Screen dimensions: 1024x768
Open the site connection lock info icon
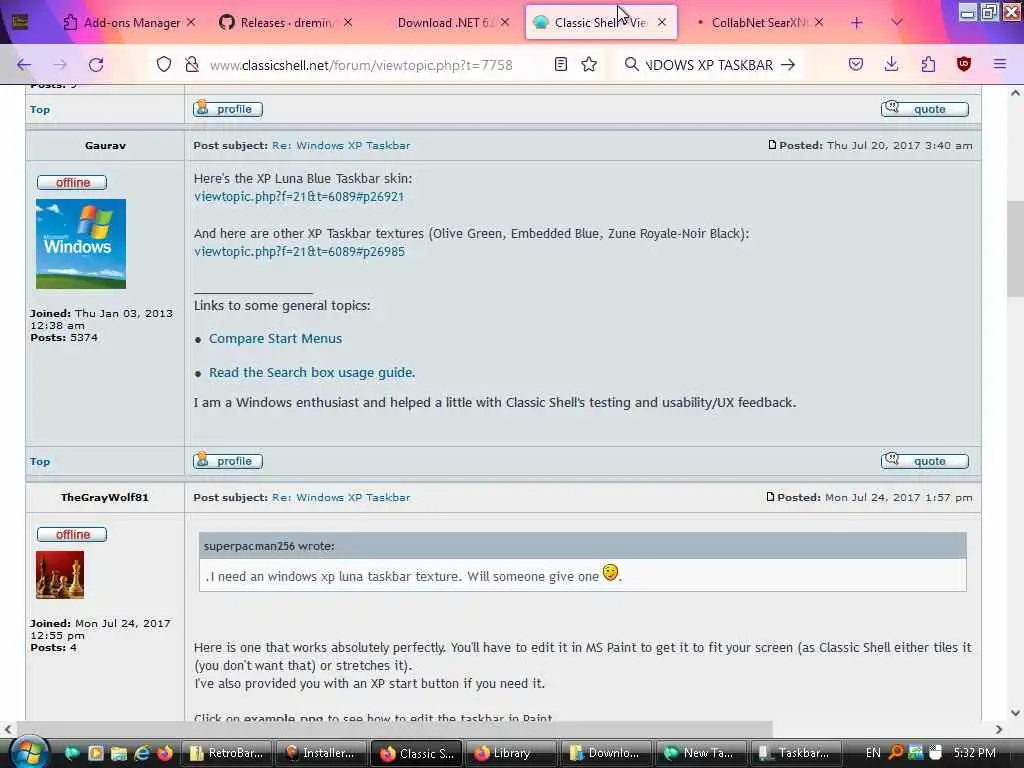tap(191, 64)
